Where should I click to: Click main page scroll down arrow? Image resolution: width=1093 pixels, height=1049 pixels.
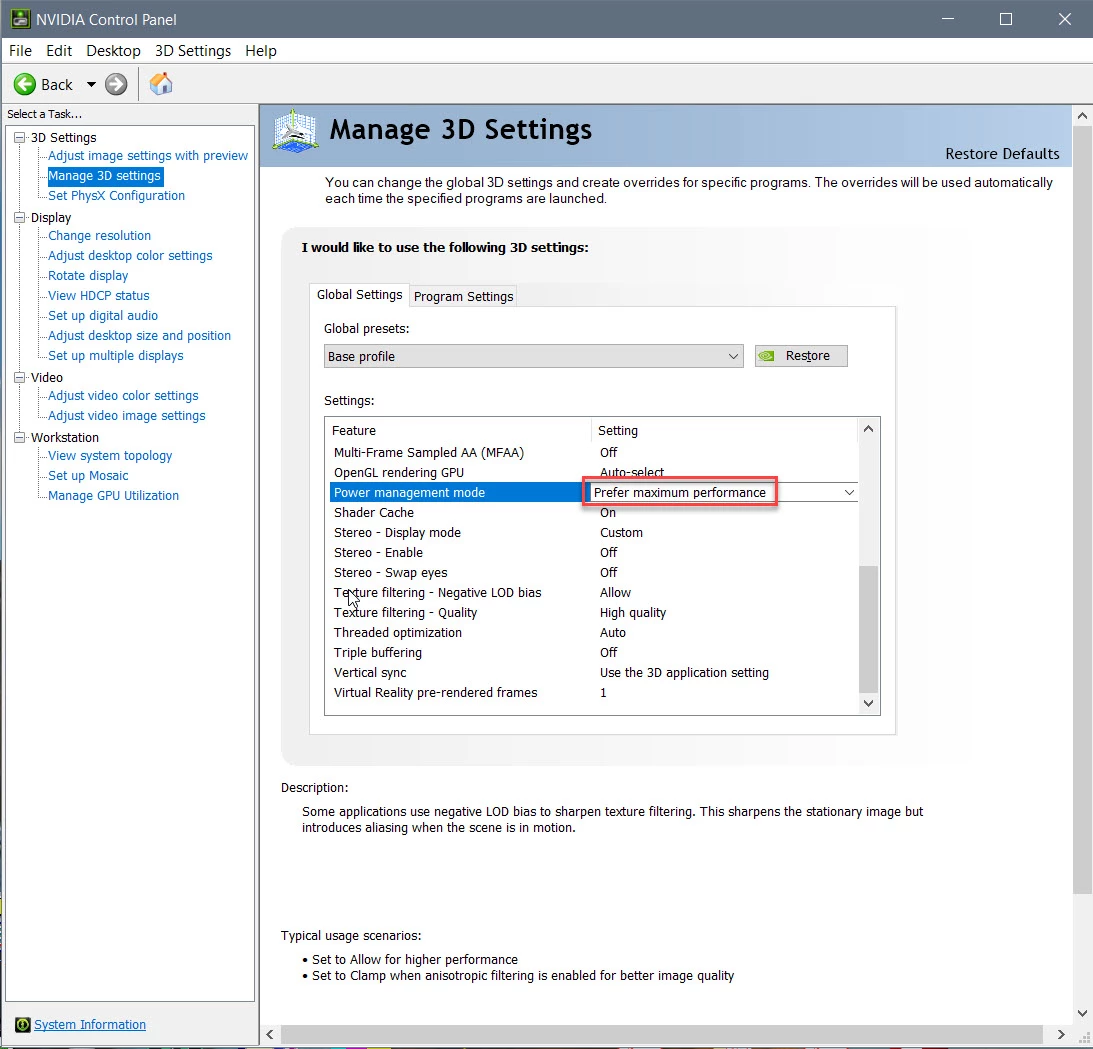(x=1082, y=1013)
